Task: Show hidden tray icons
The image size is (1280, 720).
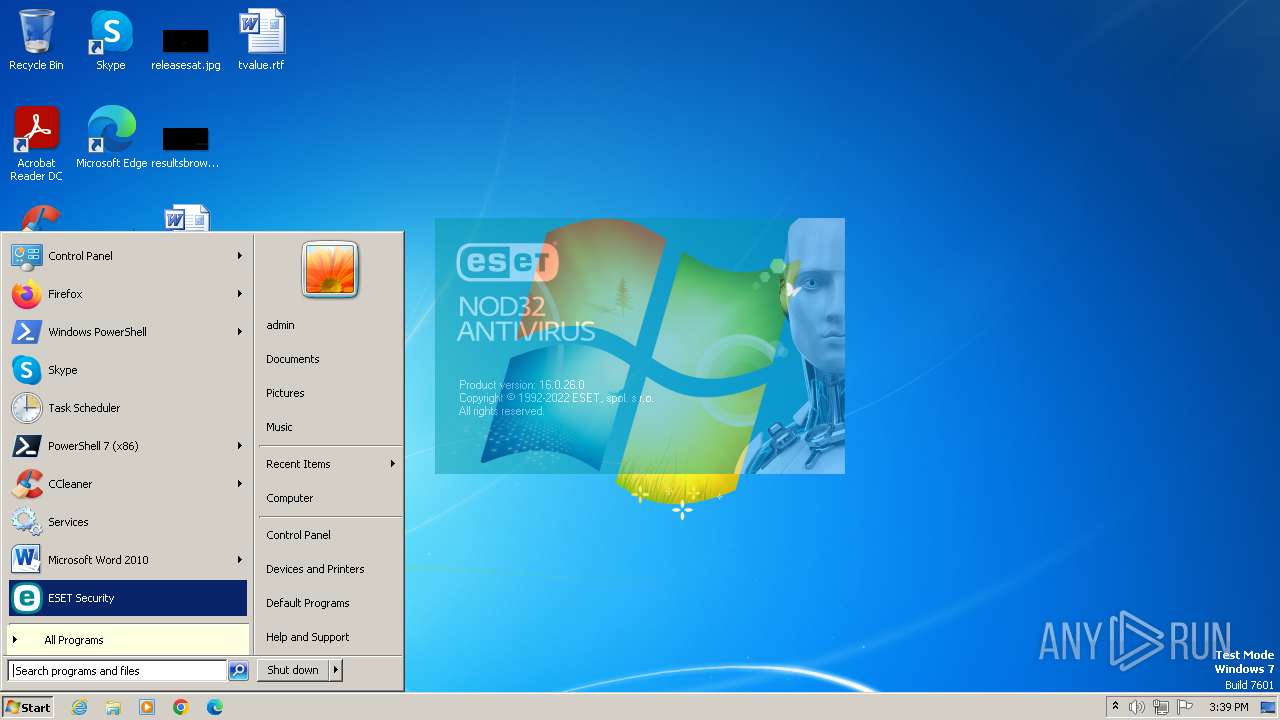Action: click(1115, 707)
